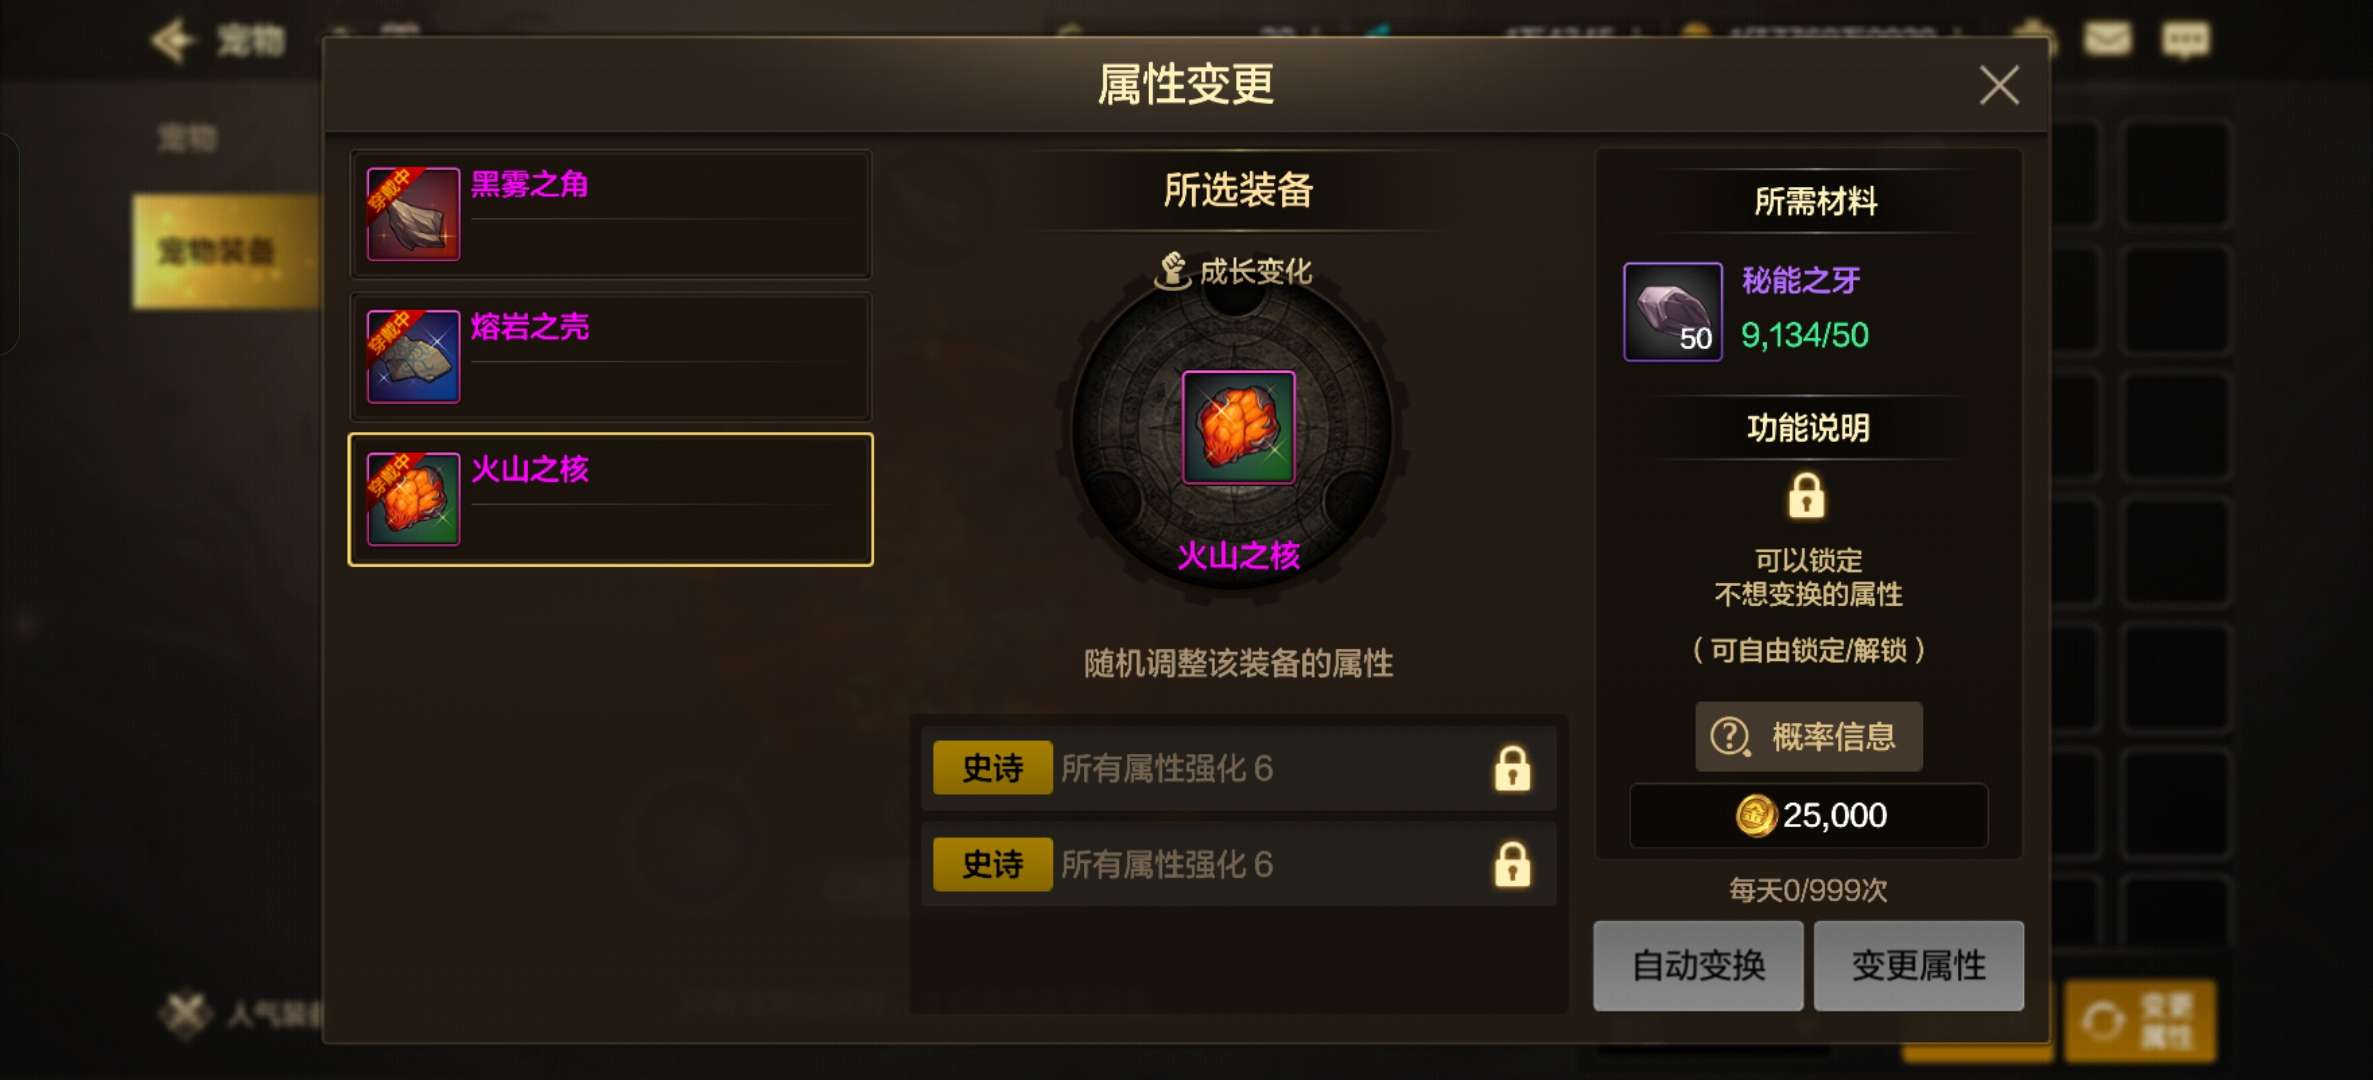Image resolution: width=2373 pixels, height=1080 pixels.
Task: Click the 秘能之牙 material icon
Action: point(1672,311)
